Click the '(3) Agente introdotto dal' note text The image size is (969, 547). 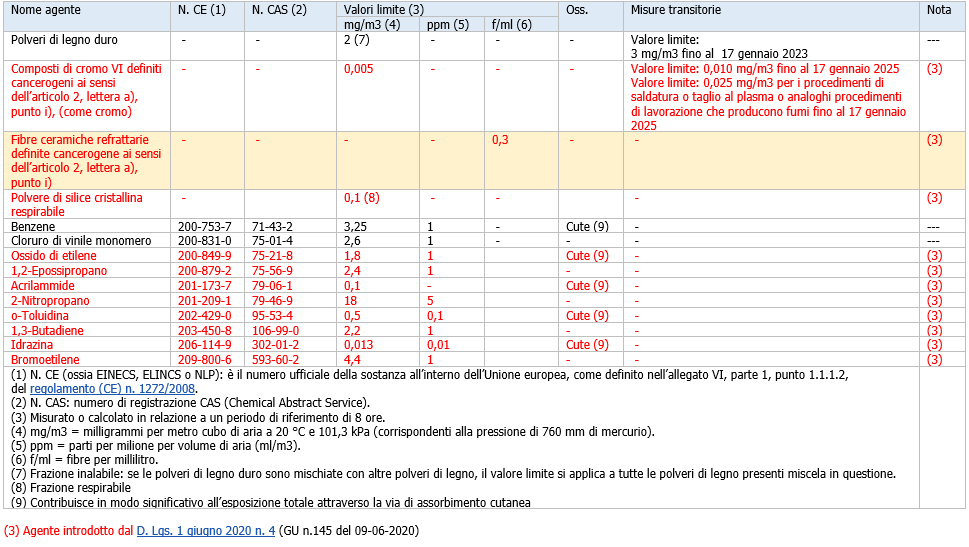[69, 531]
